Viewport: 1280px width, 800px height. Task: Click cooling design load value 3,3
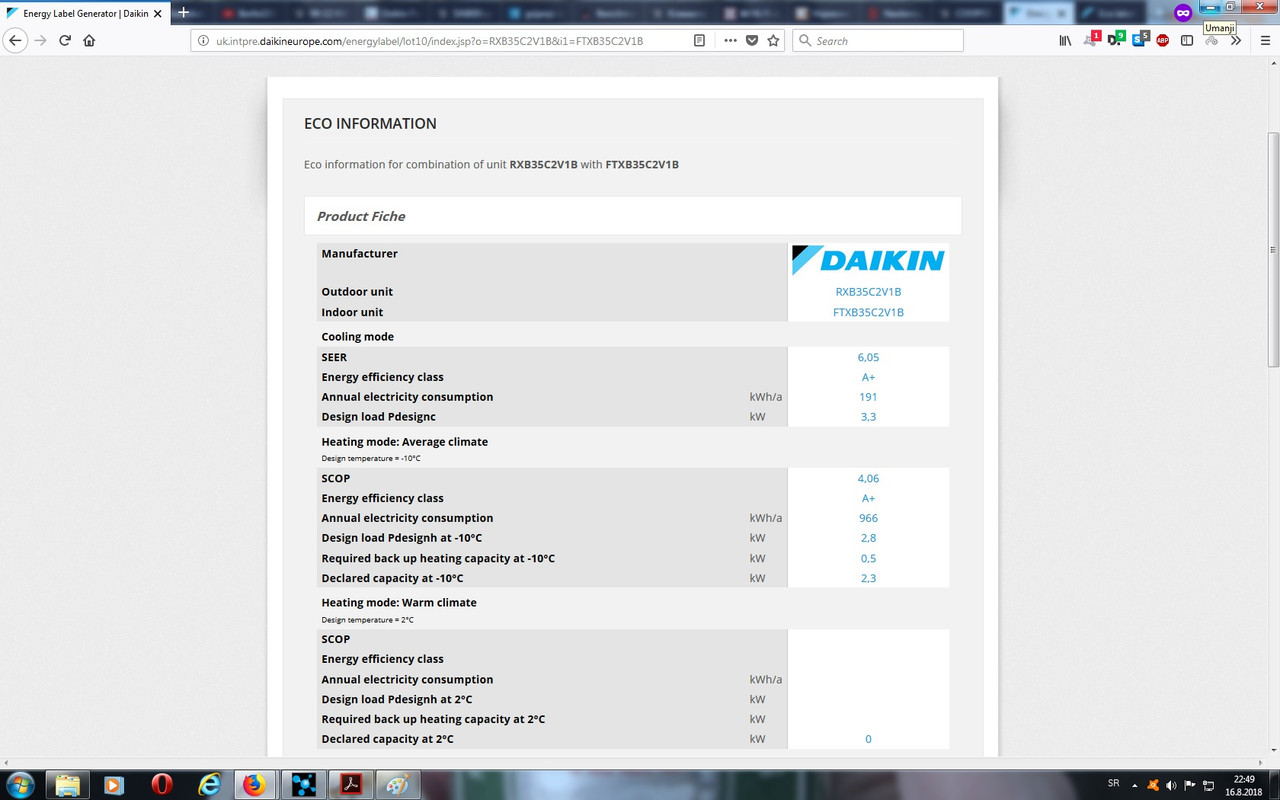(868, 417)
